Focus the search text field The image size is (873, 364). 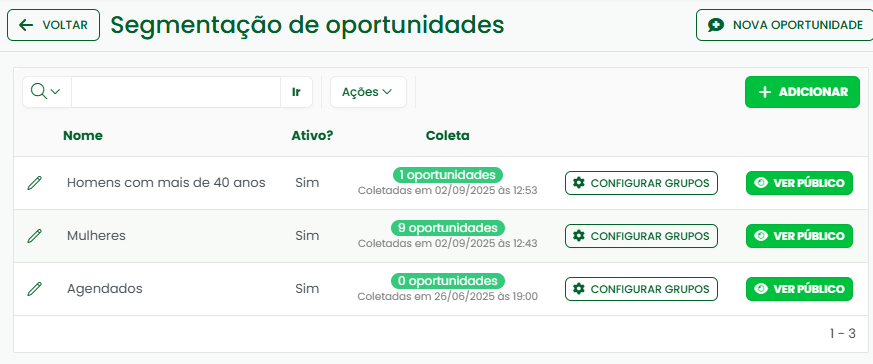point(176,92)
